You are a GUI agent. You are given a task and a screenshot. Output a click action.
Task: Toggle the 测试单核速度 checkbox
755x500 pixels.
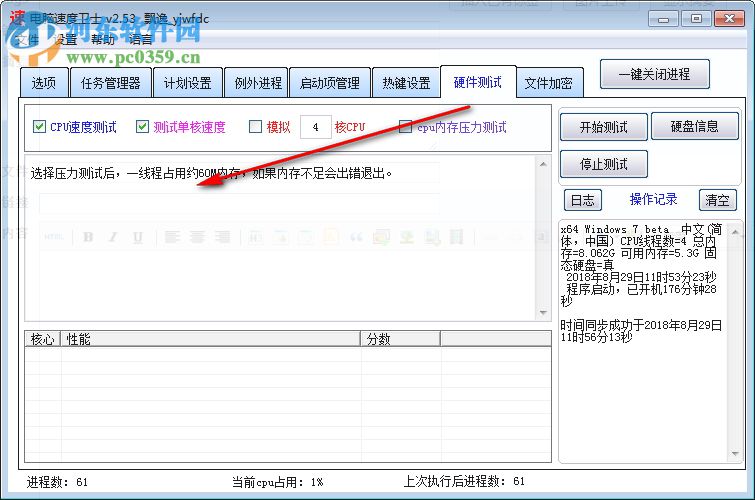tap(143, 127)
